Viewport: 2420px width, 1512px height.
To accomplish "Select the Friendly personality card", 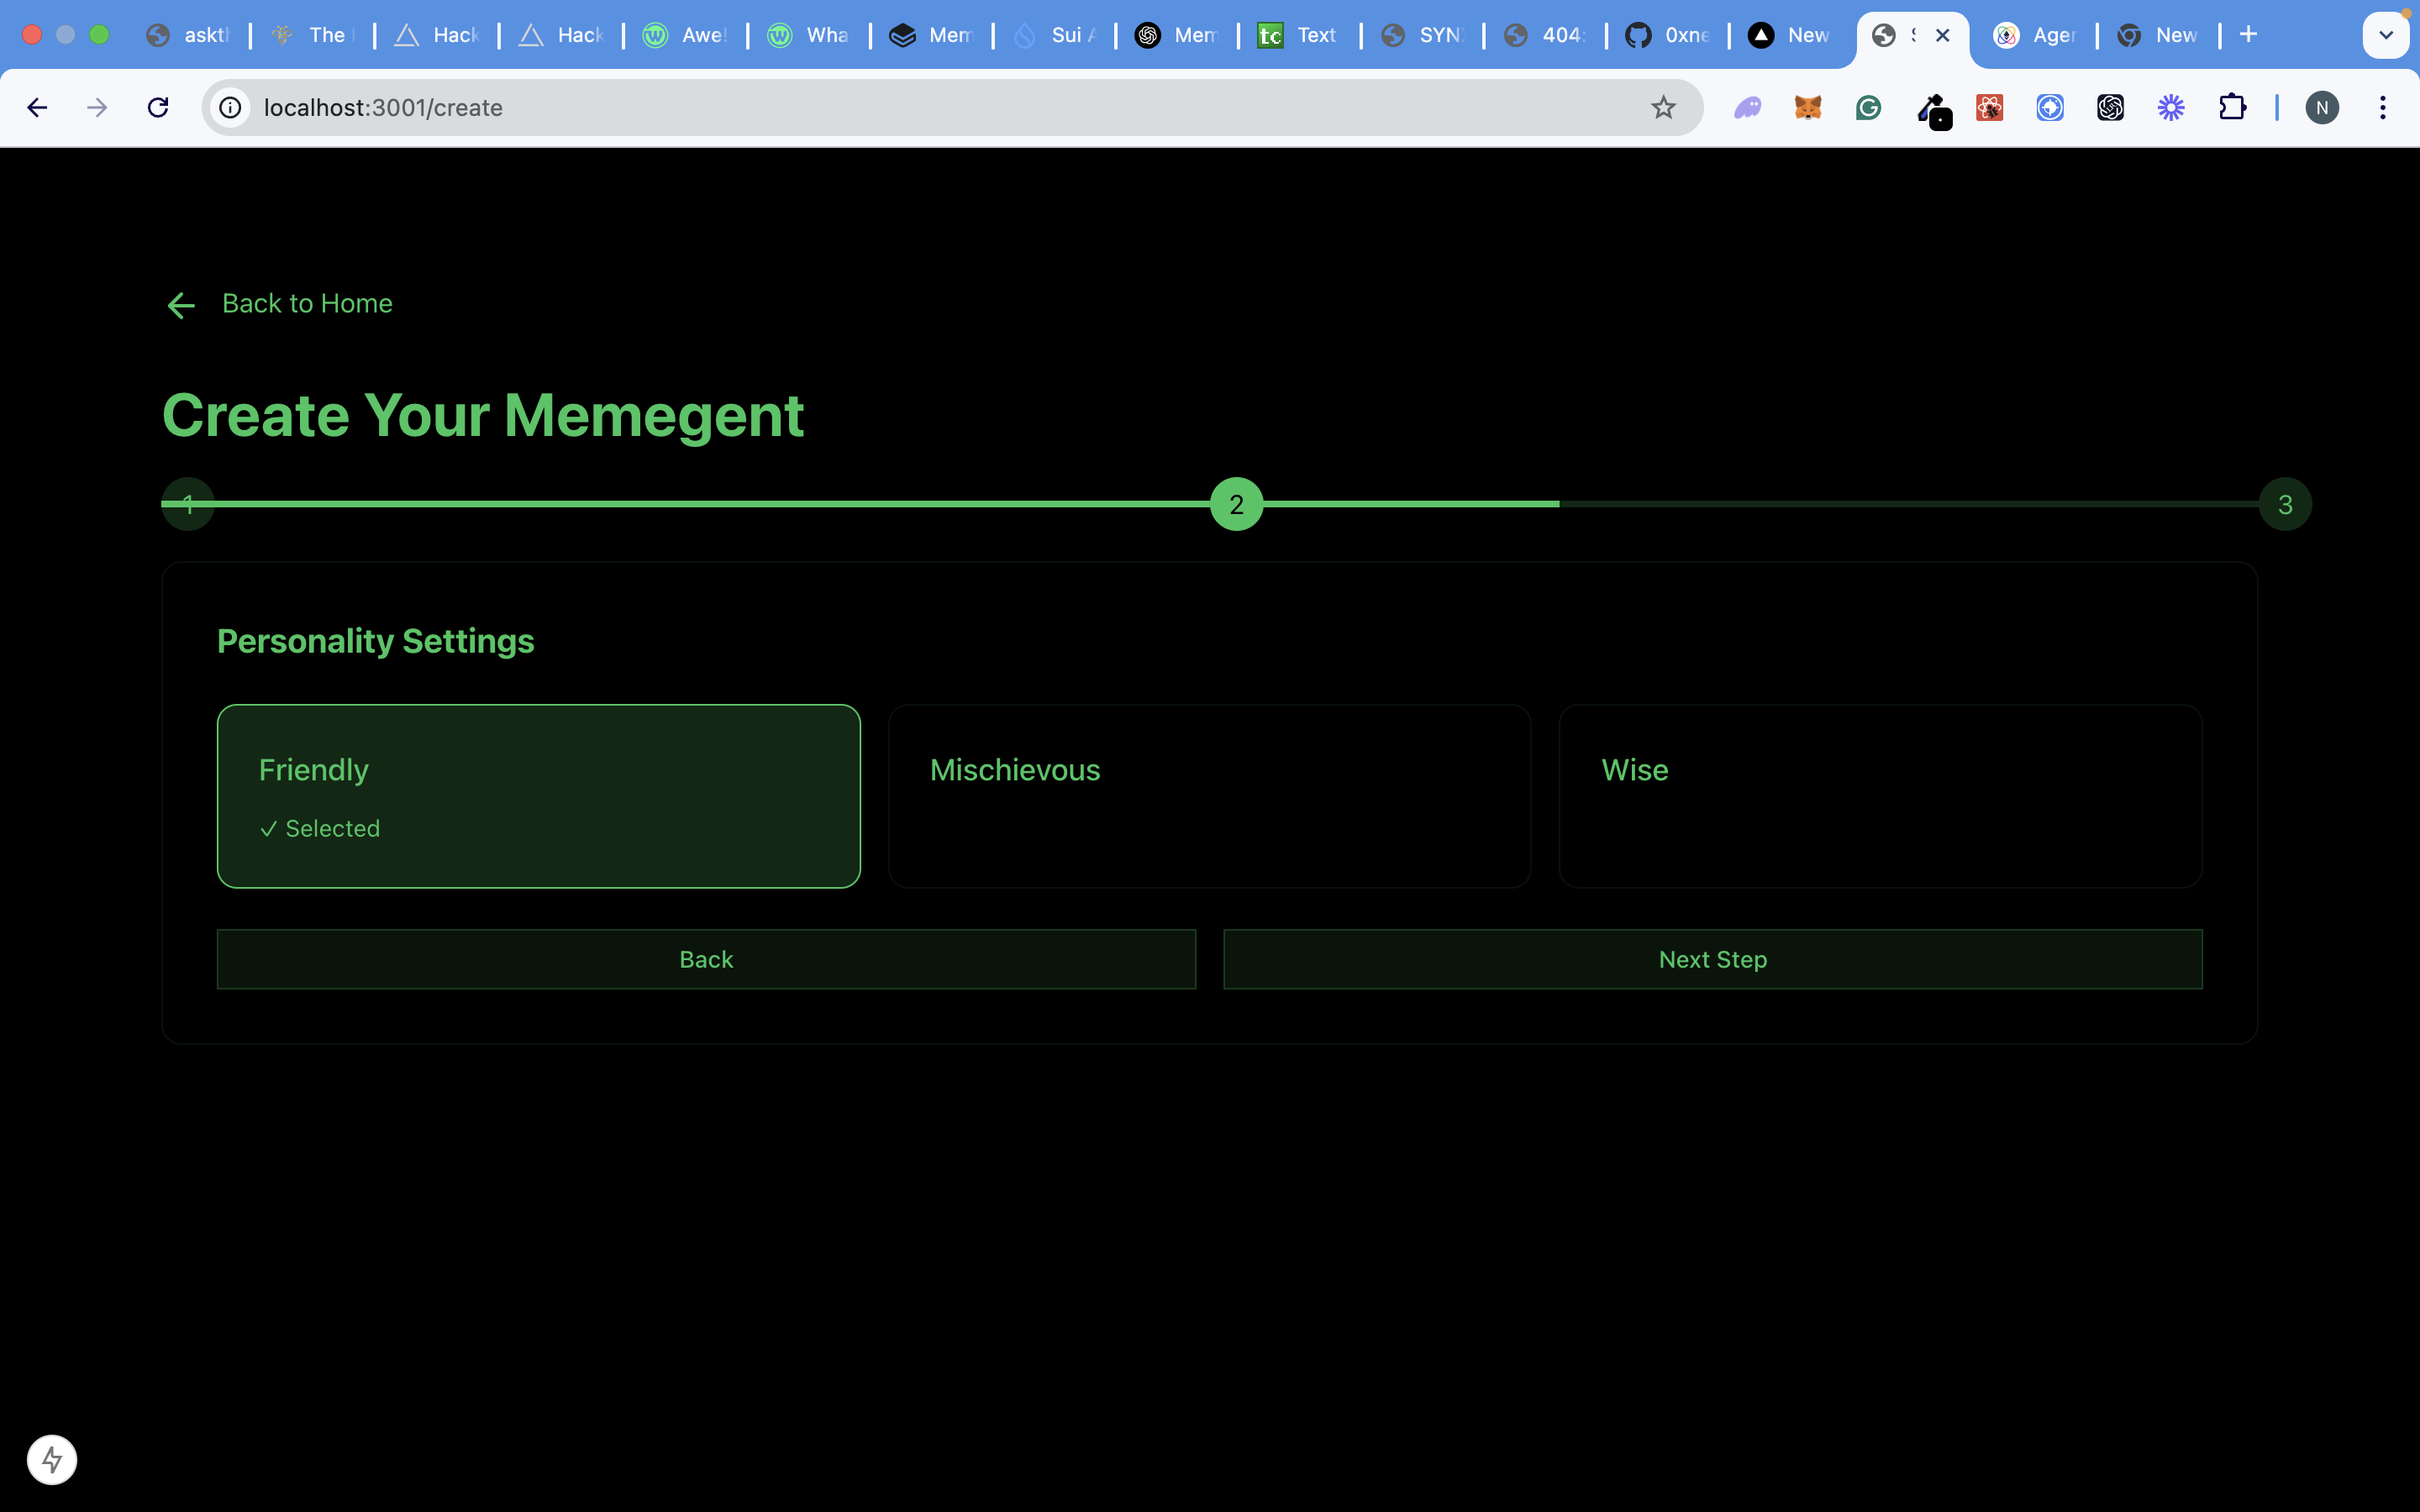I will [538, 796].
